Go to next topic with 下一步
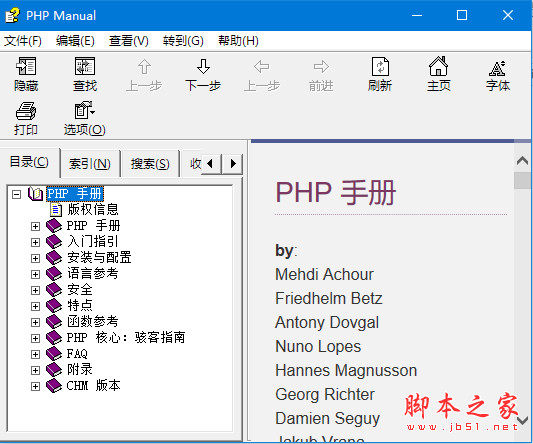This screenshot has width=533, height=444. tap(203, 74)
